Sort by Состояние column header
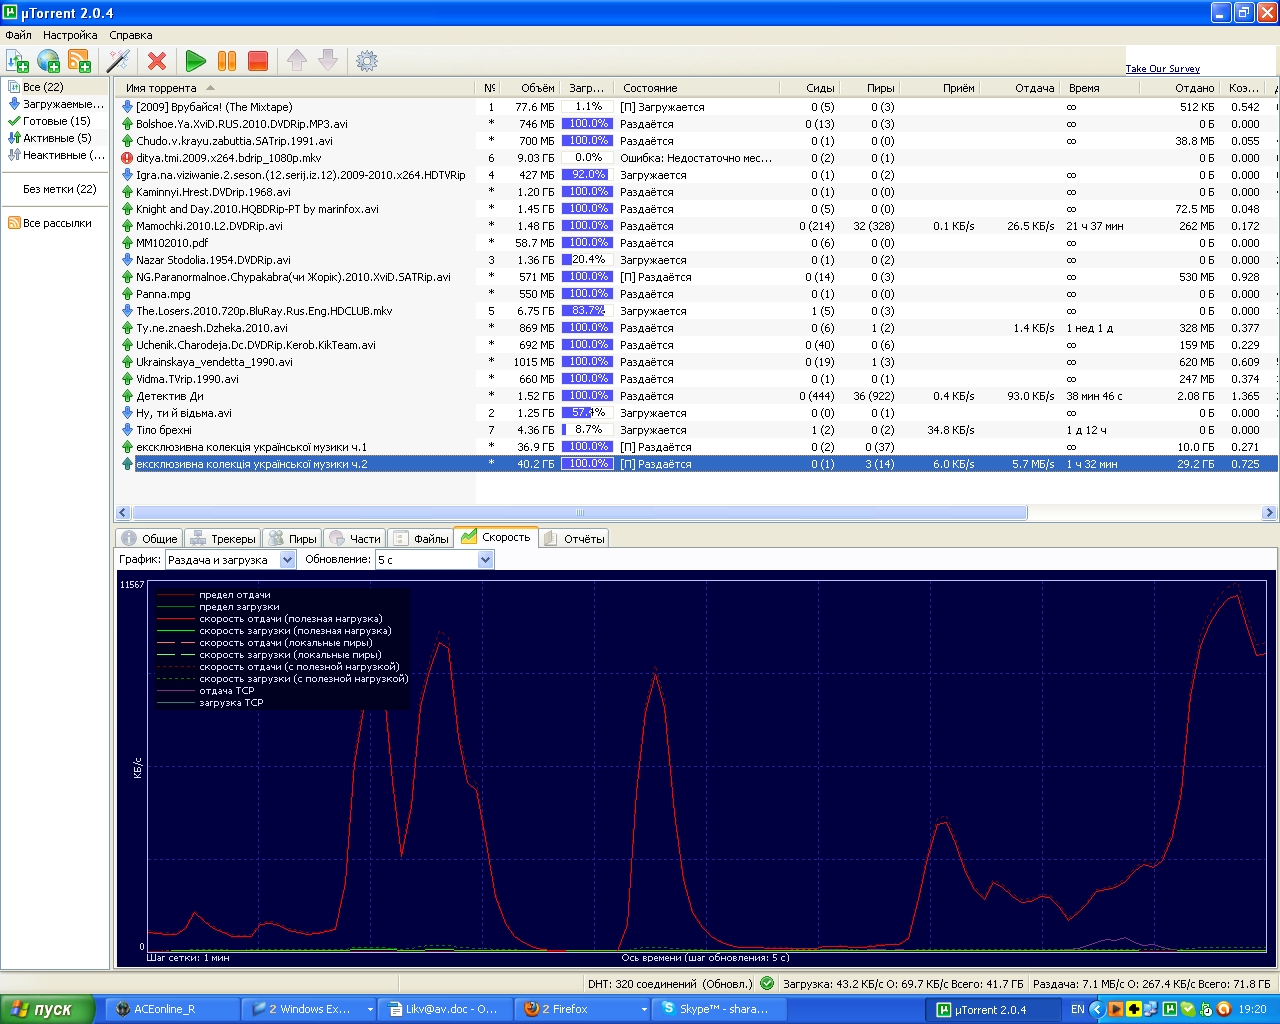The height and width of the screenshot is (1024, 1280). [x=696, y=88]
